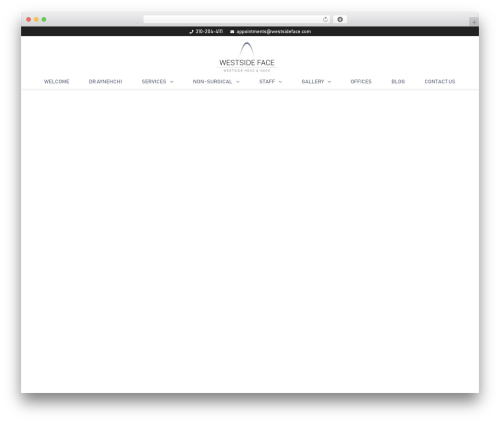
Task: Open a new tab with the plus button
Action: click(x=474, y=22)
